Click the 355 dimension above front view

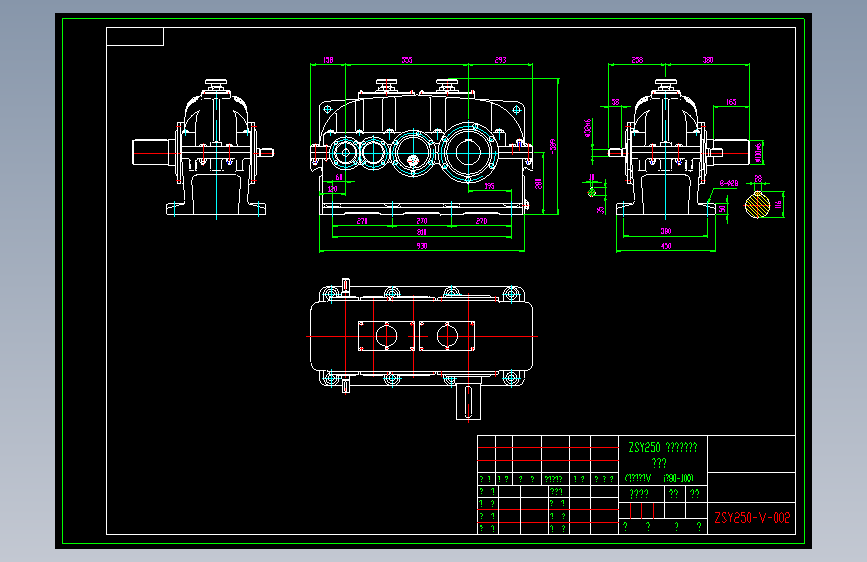click(407, 60)
